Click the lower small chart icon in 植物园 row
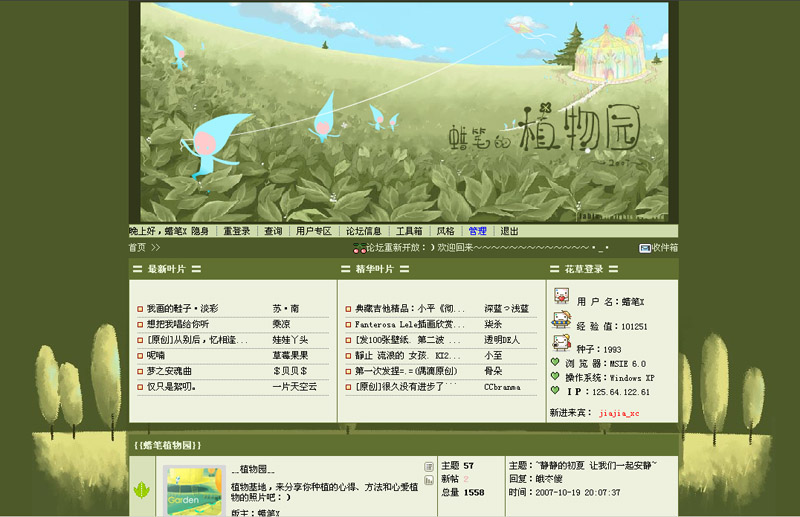Screen dimensions: 800x517 [x=429, y=480]
